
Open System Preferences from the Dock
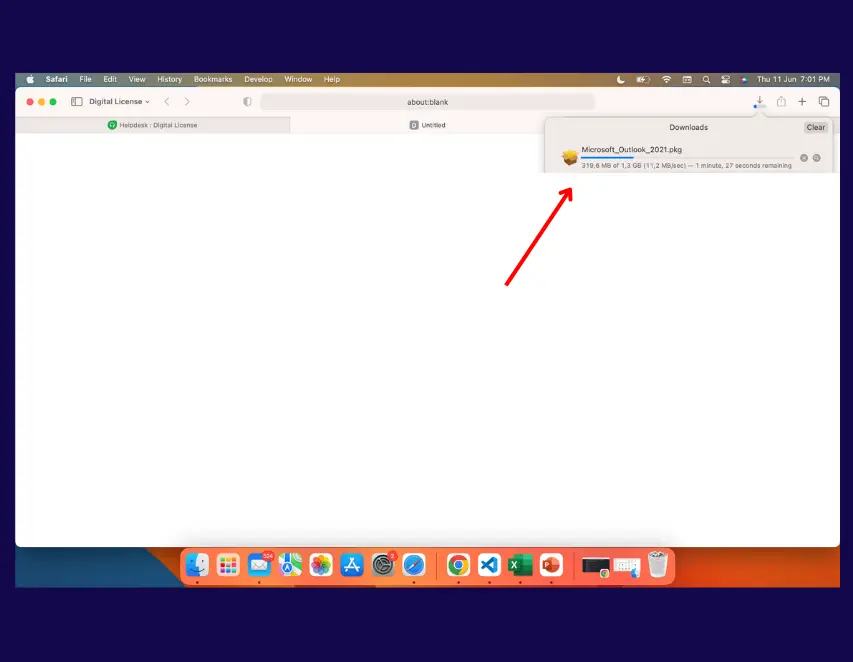click(x=383, y=566)
